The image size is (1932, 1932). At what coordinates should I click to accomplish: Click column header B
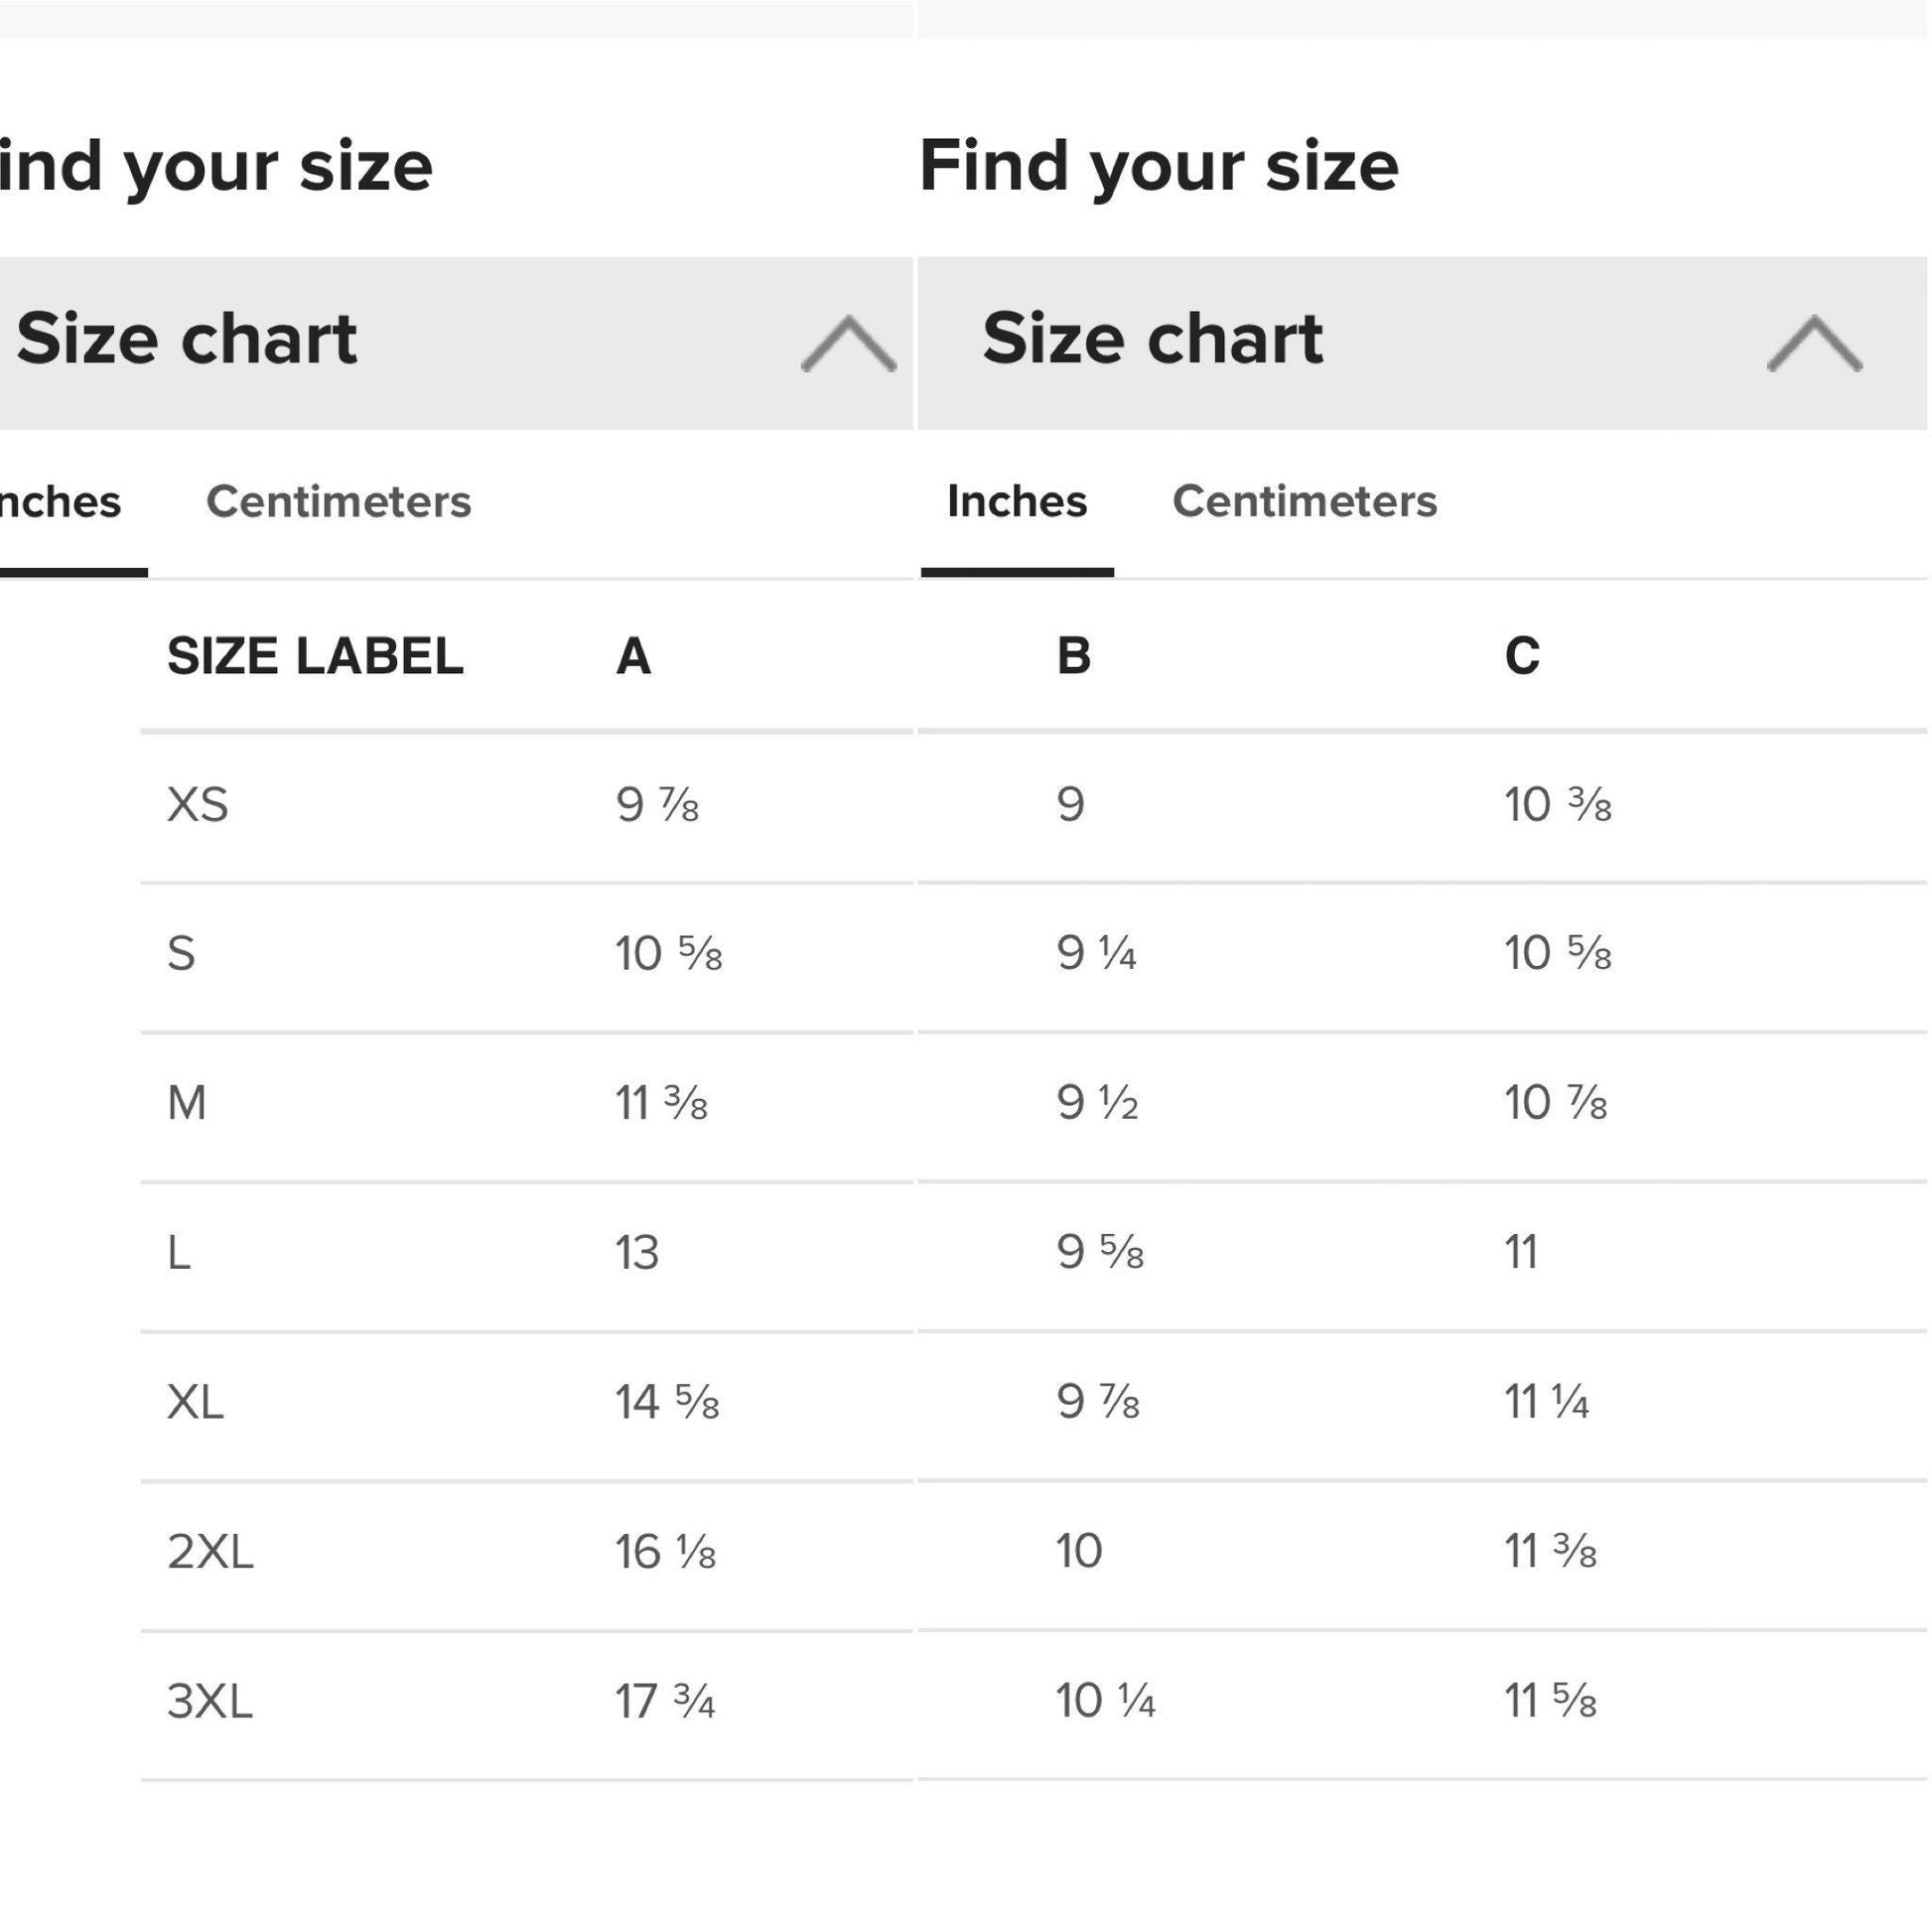[x=1073, y=656]
